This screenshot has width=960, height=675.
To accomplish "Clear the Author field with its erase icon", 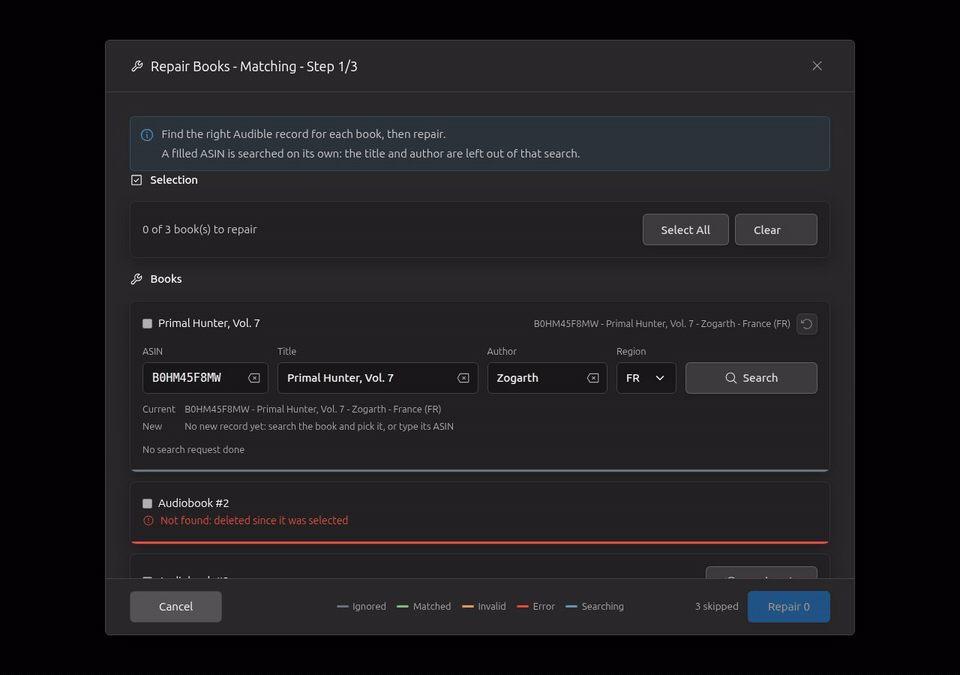I will coord(593,378).
